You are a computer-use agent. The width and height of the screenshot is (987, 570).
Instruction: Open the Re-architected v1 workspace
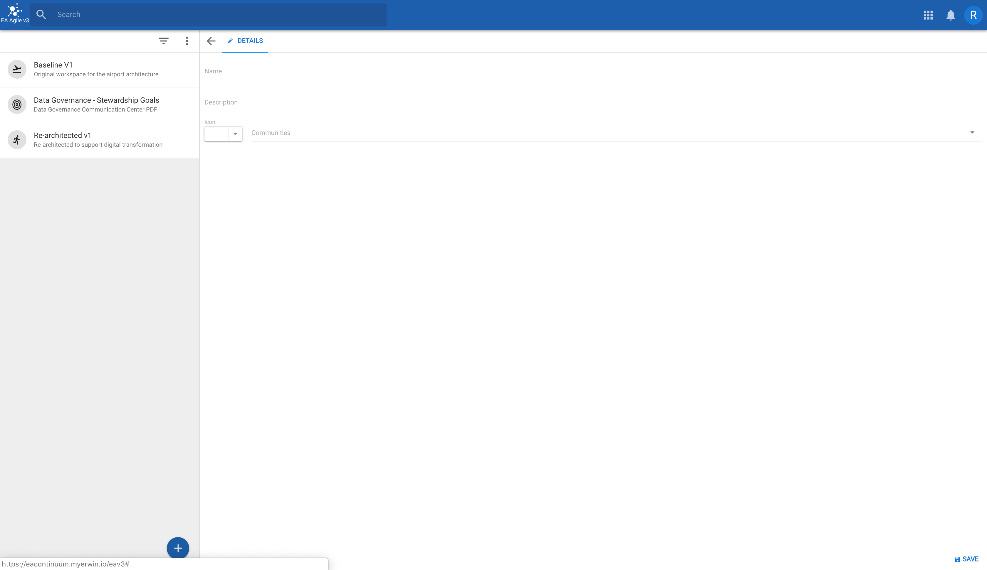(99, 140)
